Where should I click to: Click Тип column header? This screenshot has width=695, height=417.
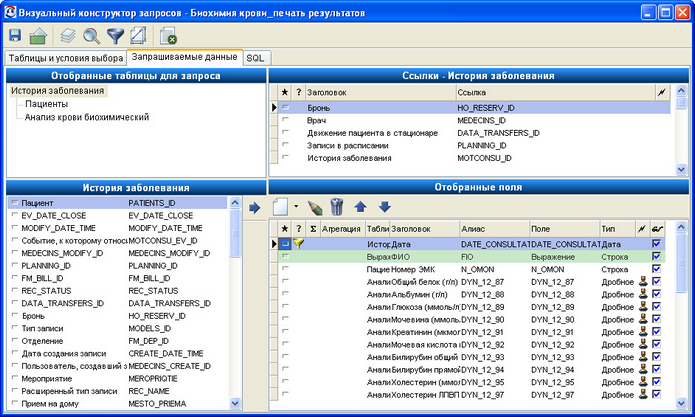617,229
